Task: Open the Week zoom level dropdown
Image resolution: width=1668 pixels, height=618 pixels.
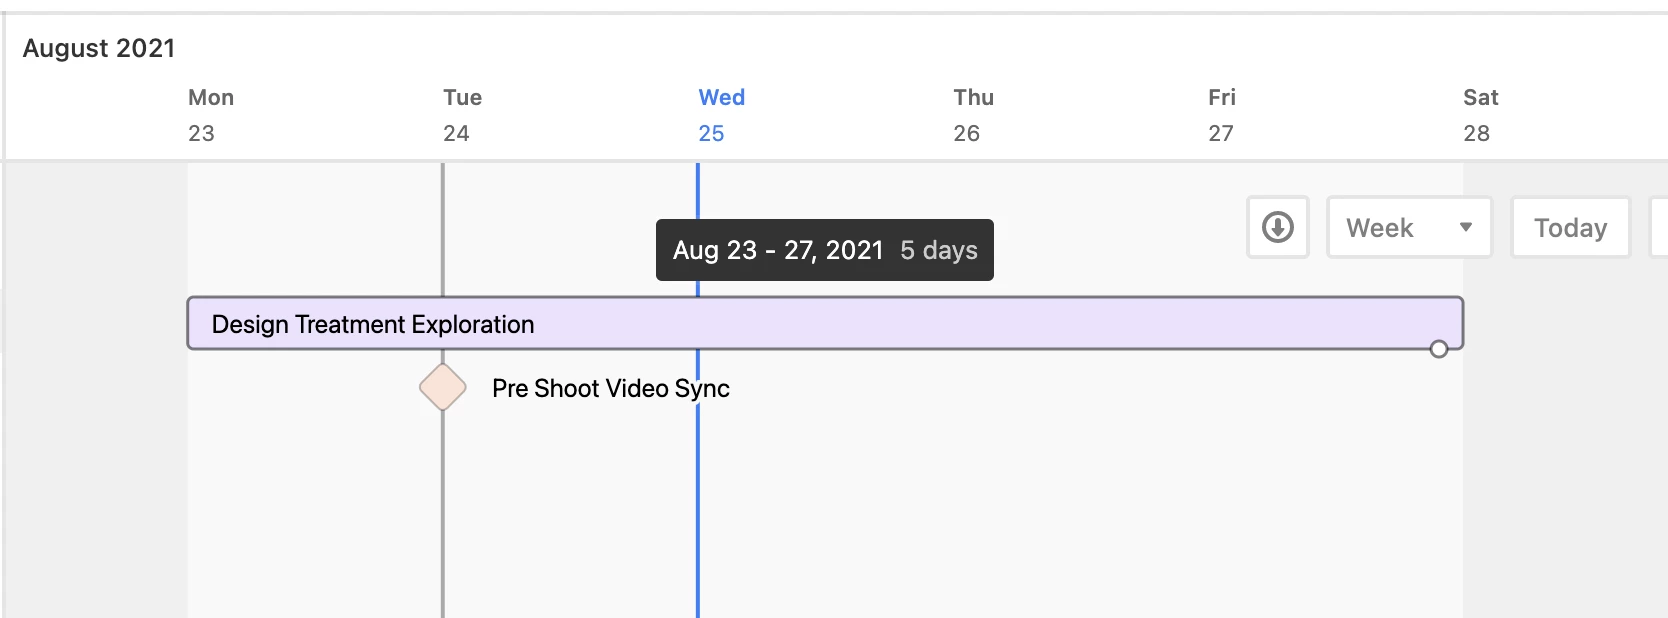Action: pyautogui.click(x=1409, y=227)
